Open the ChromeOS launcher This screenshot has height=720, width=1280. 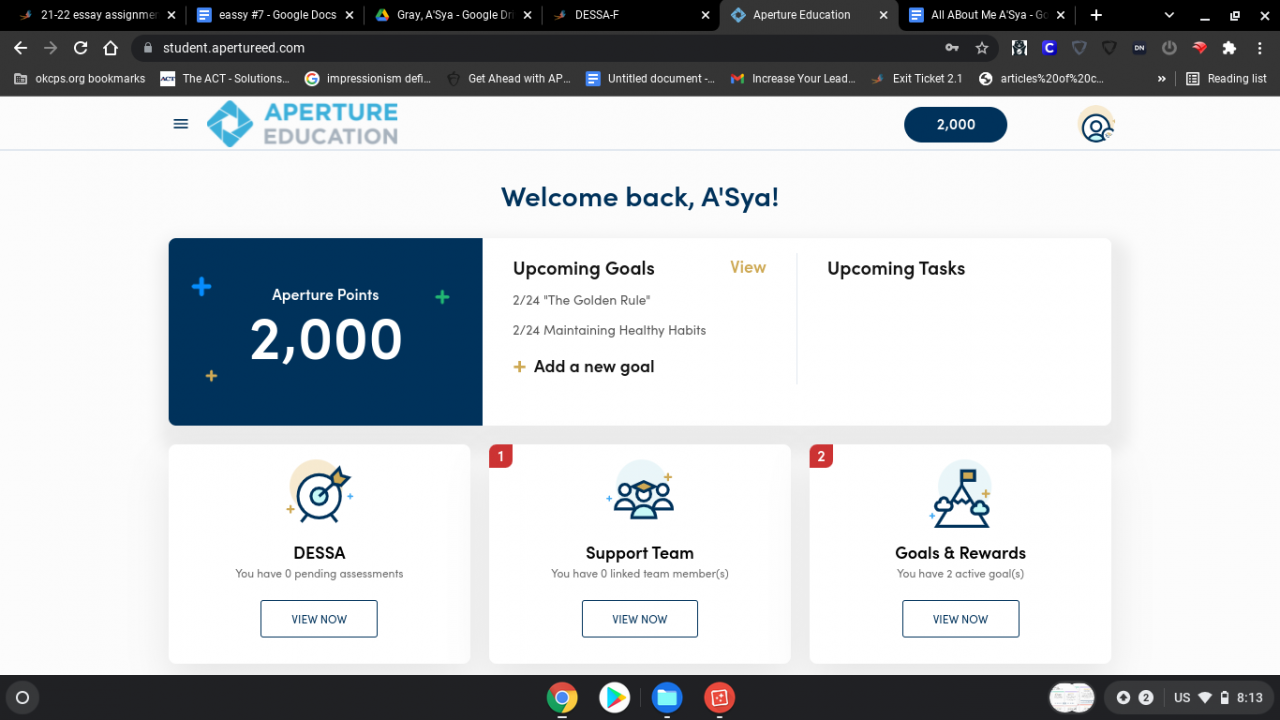(23, 697)
